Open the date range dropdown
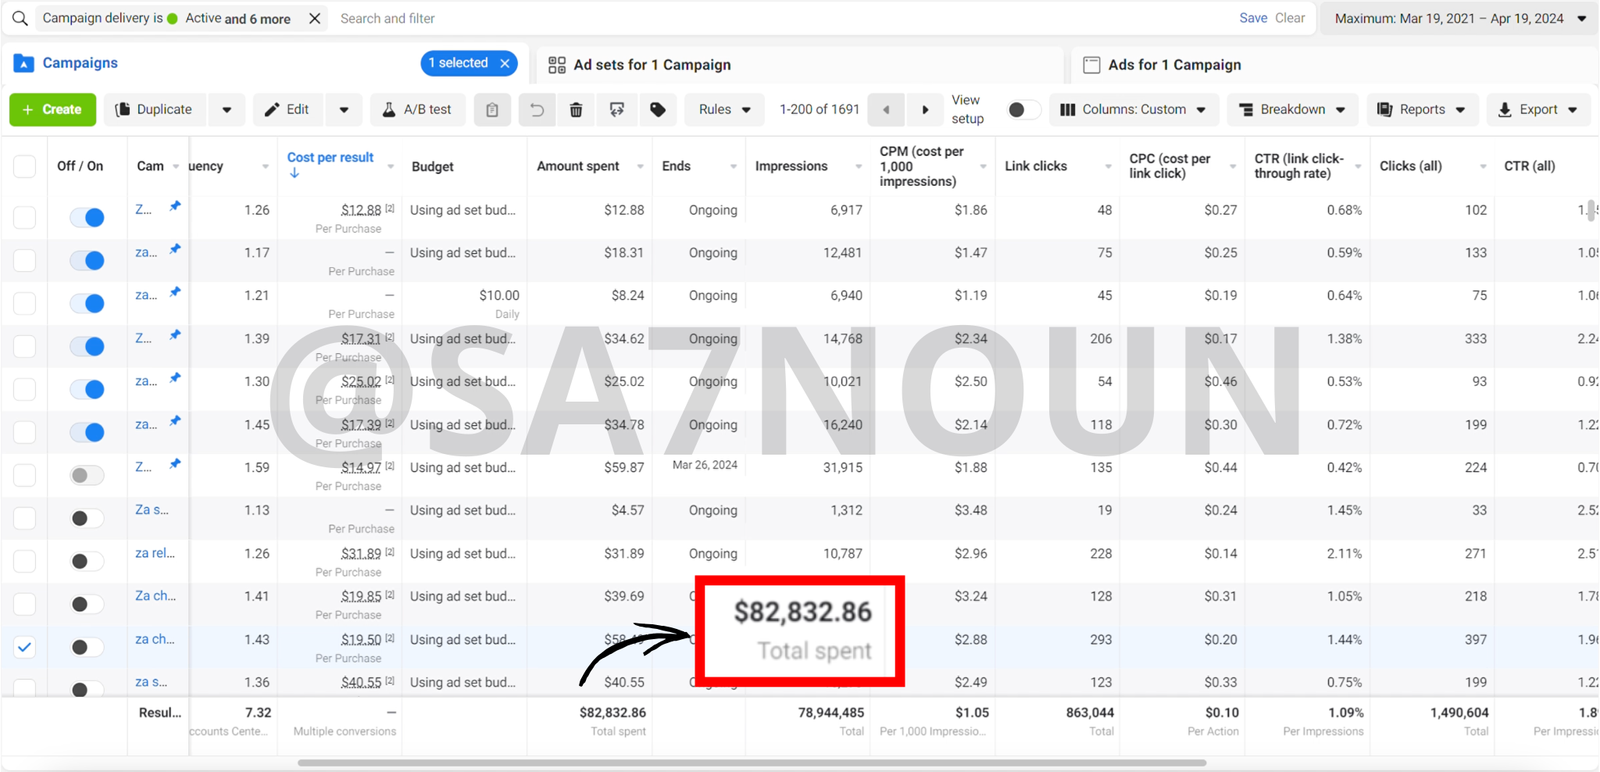This screenshot has width=1600, height=772. (1460, 18)
